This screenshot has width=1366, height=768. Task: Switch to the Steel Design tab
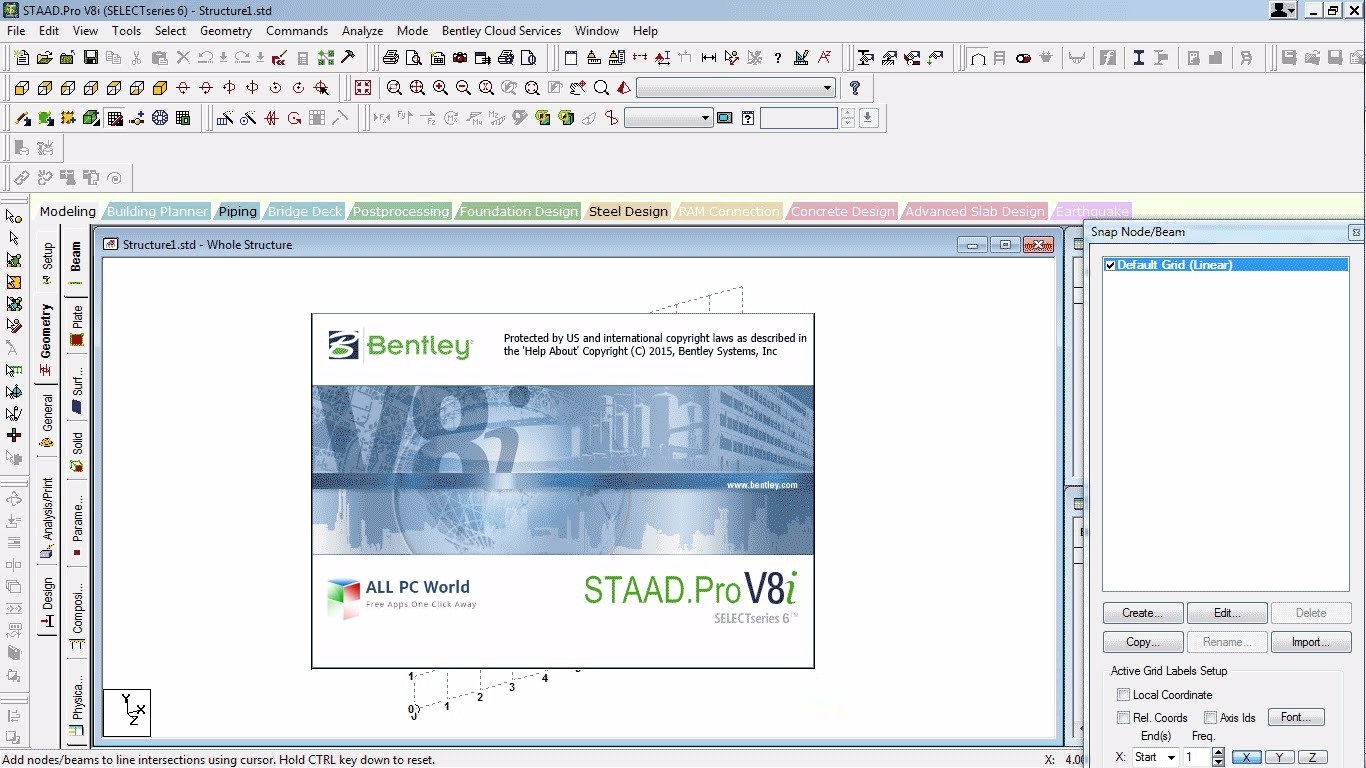click(x=628, y=211)
